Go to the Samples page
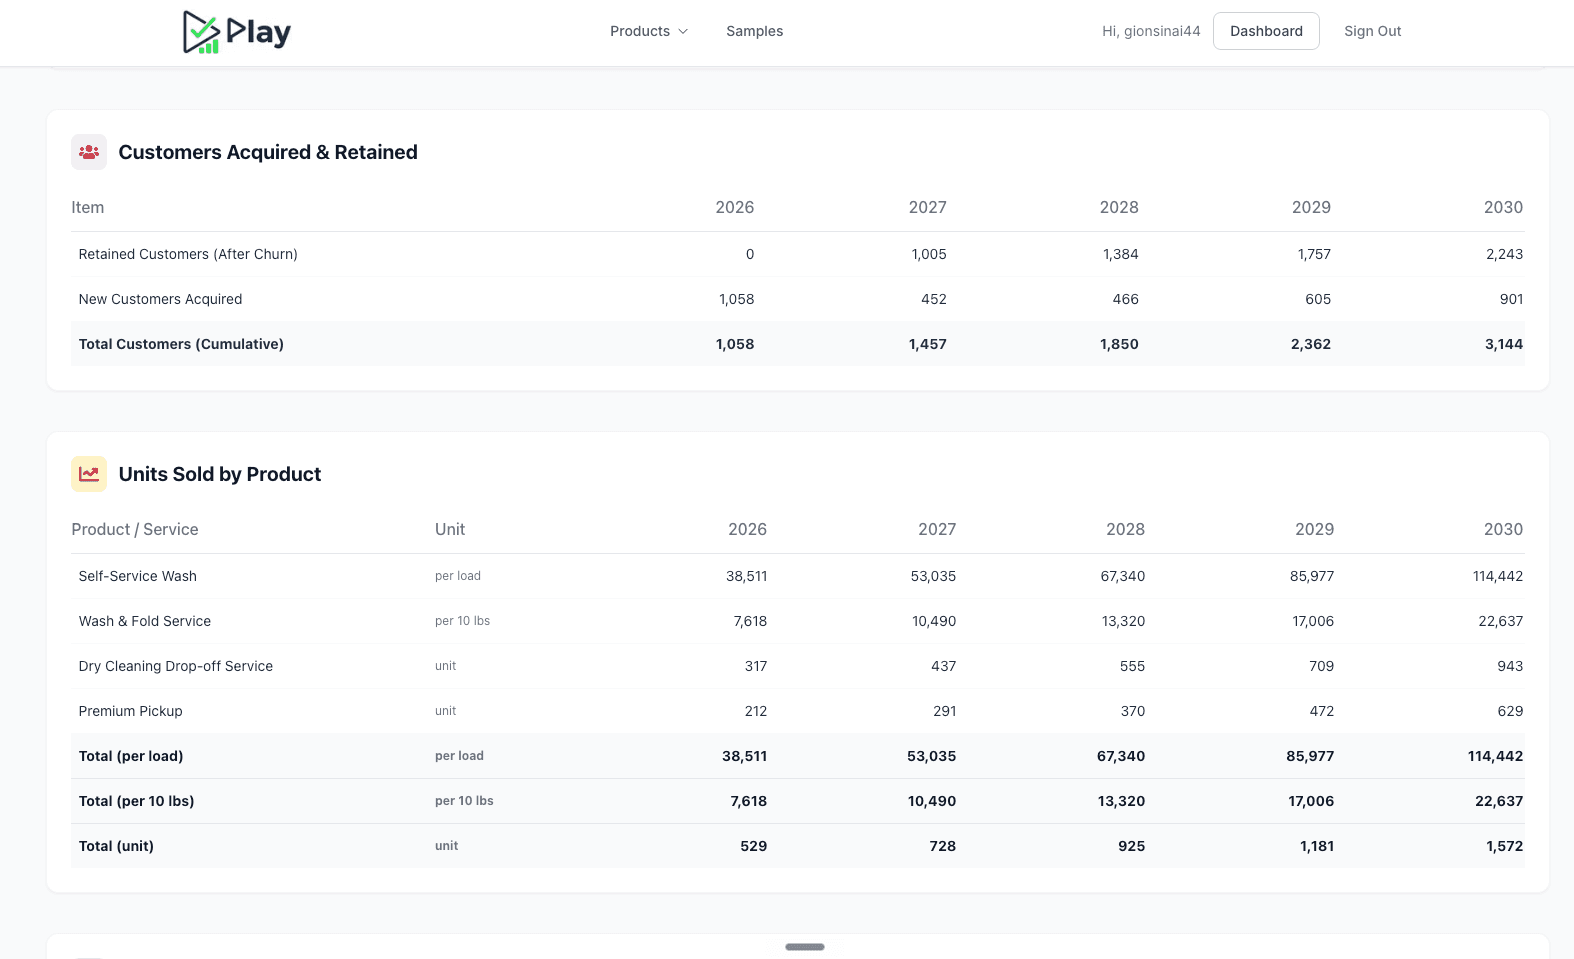This screenshot has height=959, width=1574. [x=754, y=31]
